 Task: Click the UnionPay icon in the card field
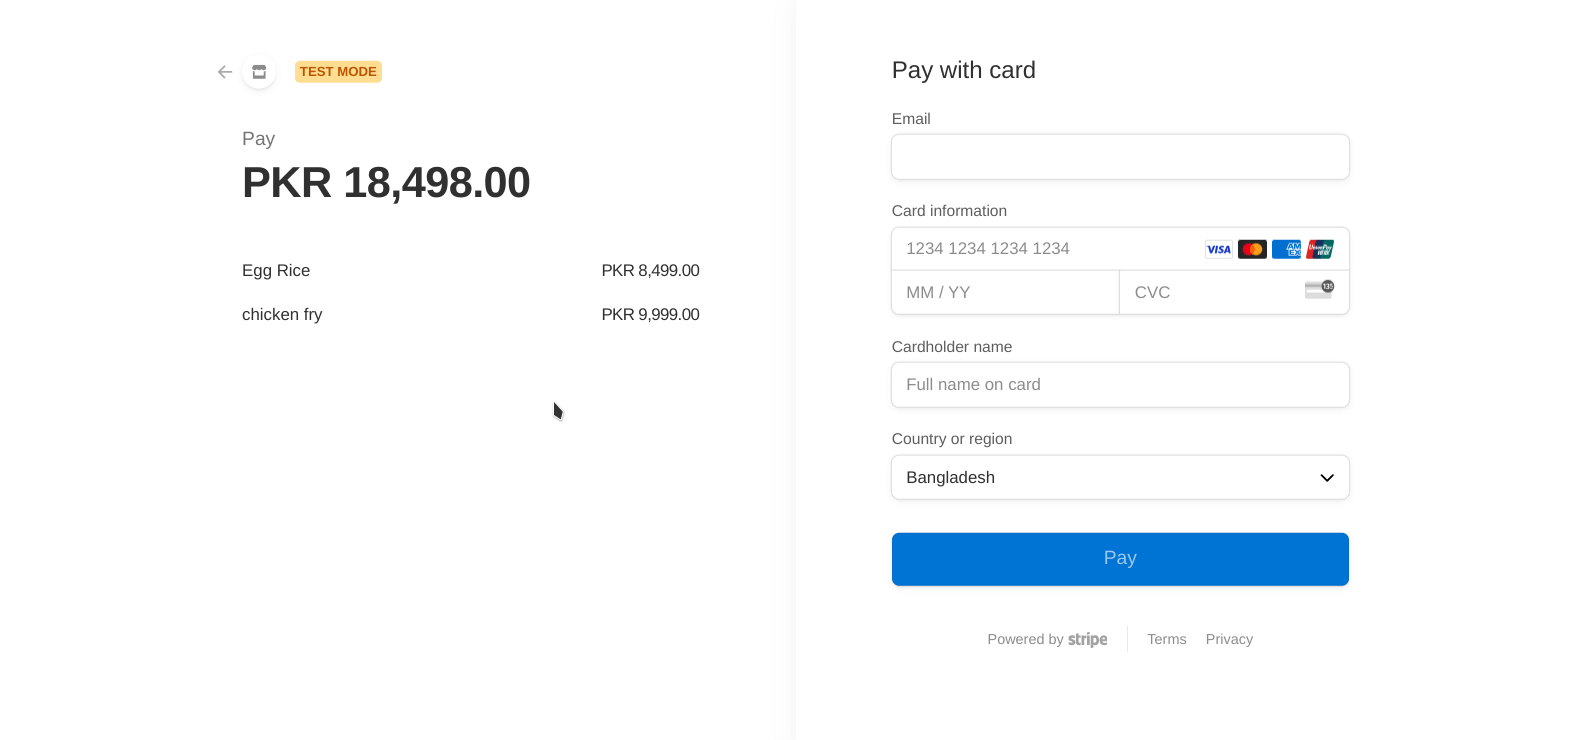[1319, 249]
